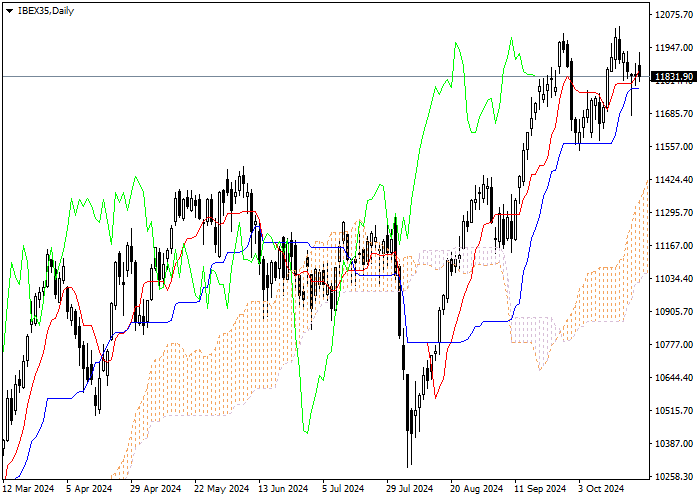Click price axis value 10515.70
Screen dimensions: 700x500
[x=674, y=411]
